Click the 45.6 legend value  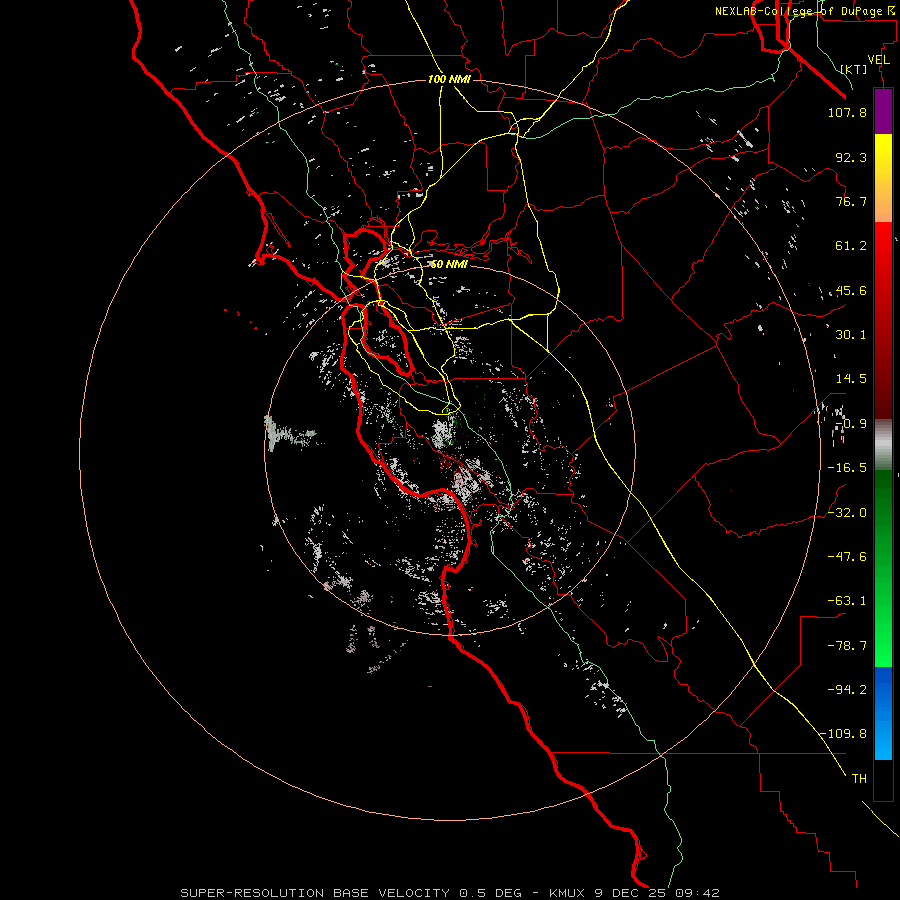coord(851,290)
